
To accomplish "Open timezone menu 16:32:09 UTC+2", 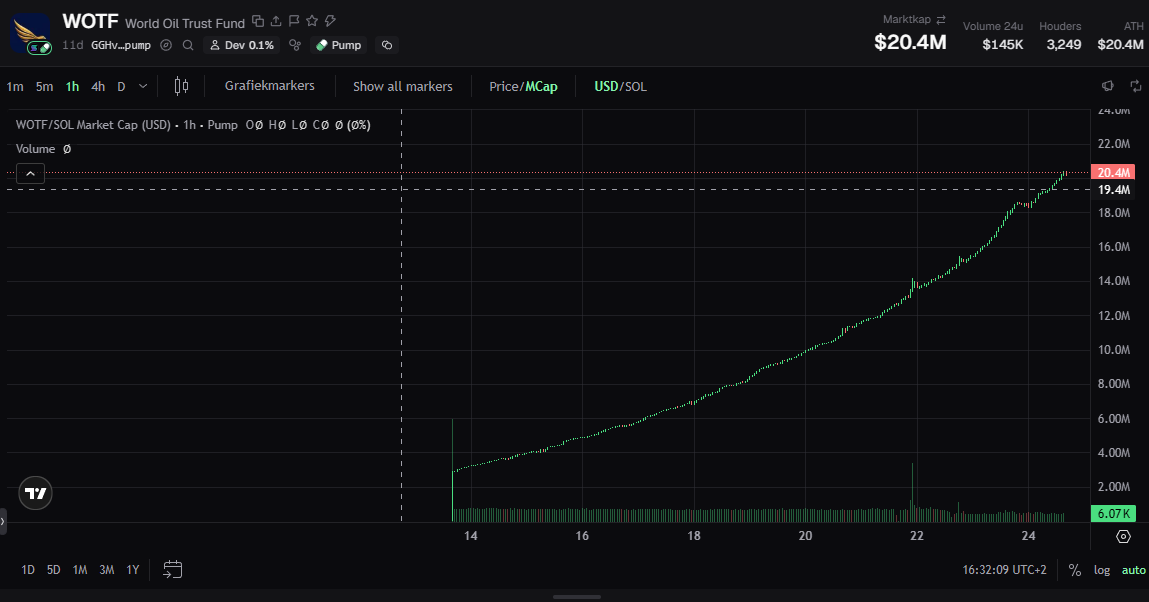I will pyautogui.click(x=1005, y=570).
